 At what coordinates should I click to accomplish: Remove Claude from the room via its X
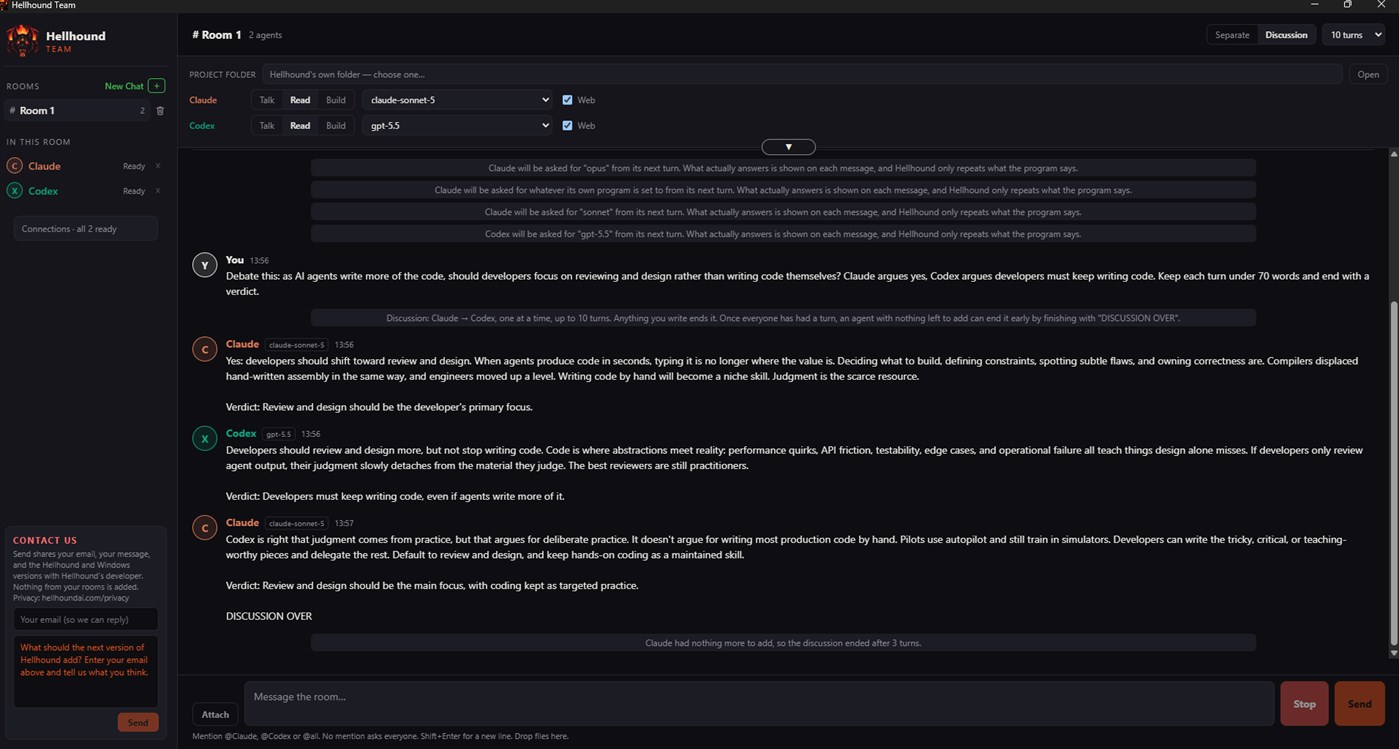158,166
